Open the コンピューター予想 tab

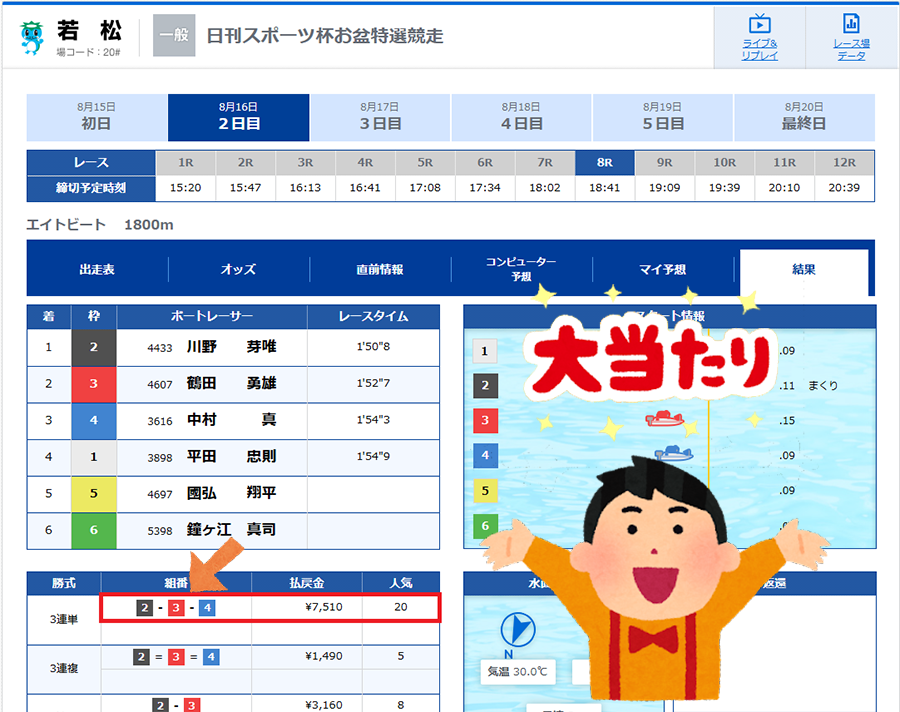pos(521,269)
